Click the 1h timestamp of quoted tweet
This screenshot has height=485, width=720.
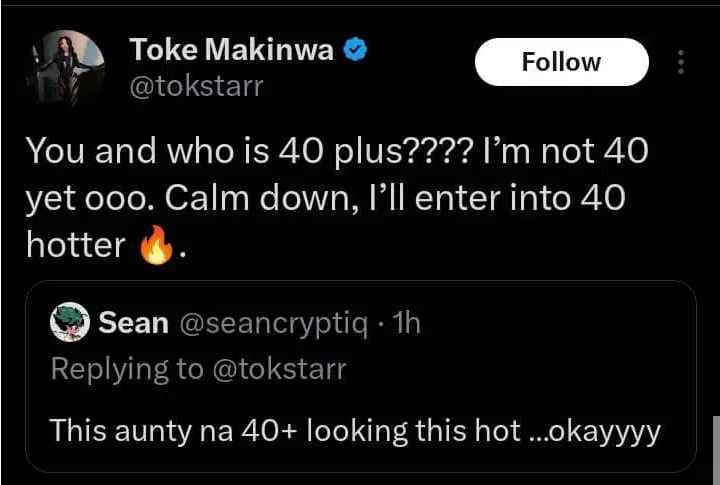(407, 323)
